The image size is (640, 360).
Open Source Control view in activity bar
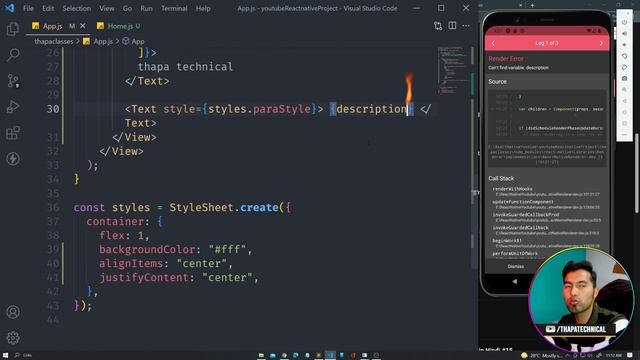coord(13,81)
